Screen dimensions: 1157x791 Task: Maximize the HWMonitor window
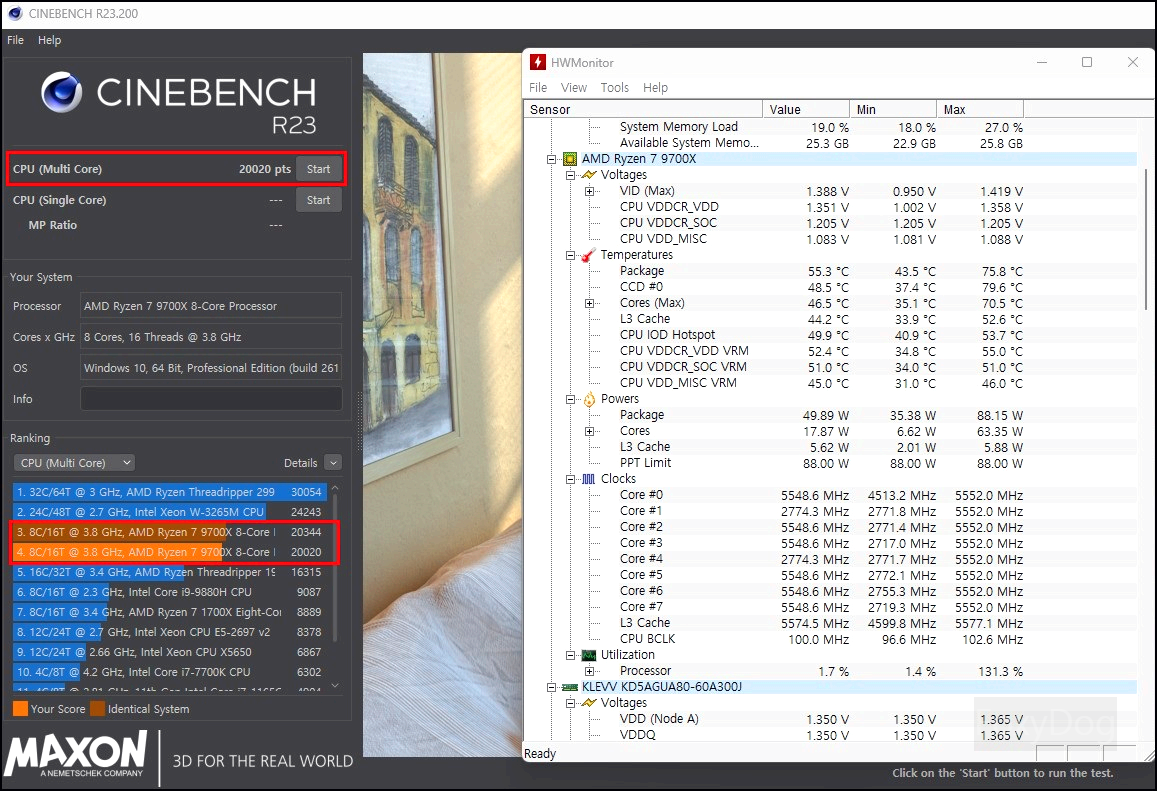[x=1087, y=62]
